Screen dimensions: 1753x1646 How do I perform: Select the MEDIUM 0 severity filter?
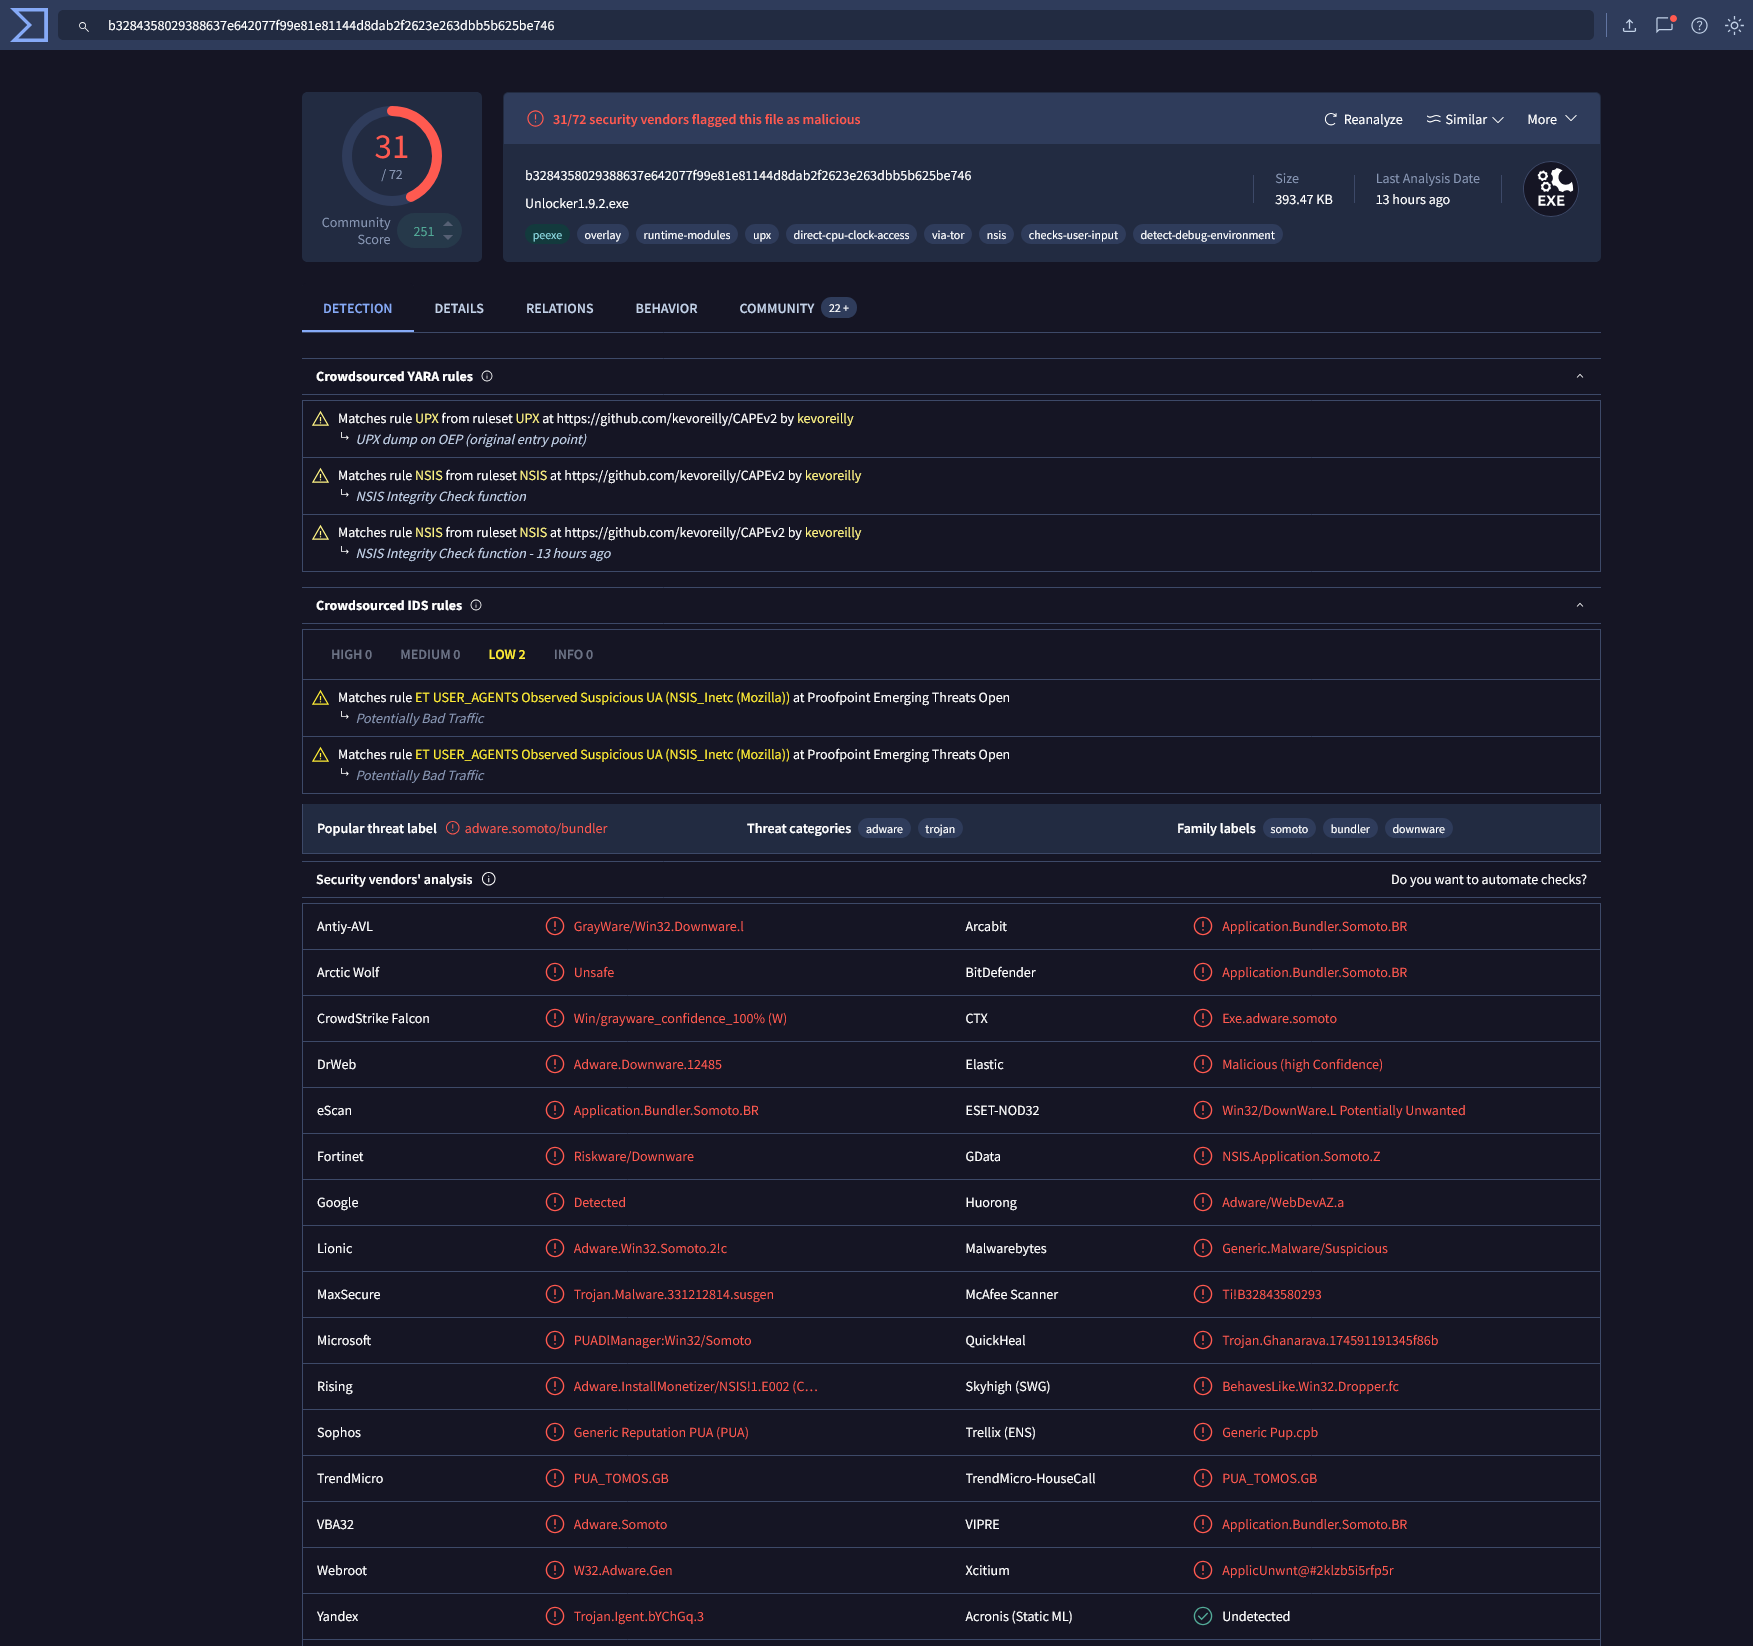coord(430,655)
